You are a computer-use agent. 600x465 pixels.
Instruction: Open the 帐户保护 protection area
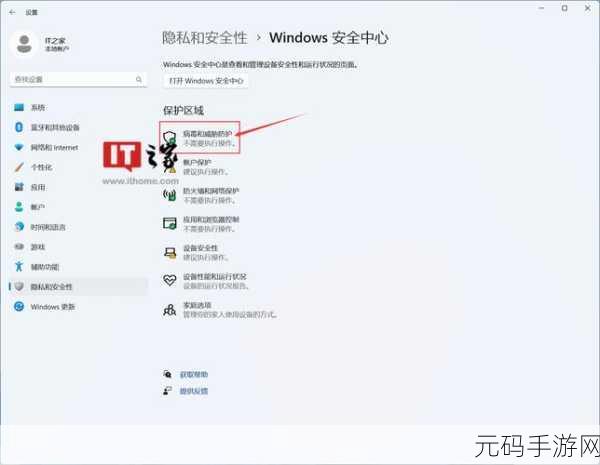(x=206, y=167)
